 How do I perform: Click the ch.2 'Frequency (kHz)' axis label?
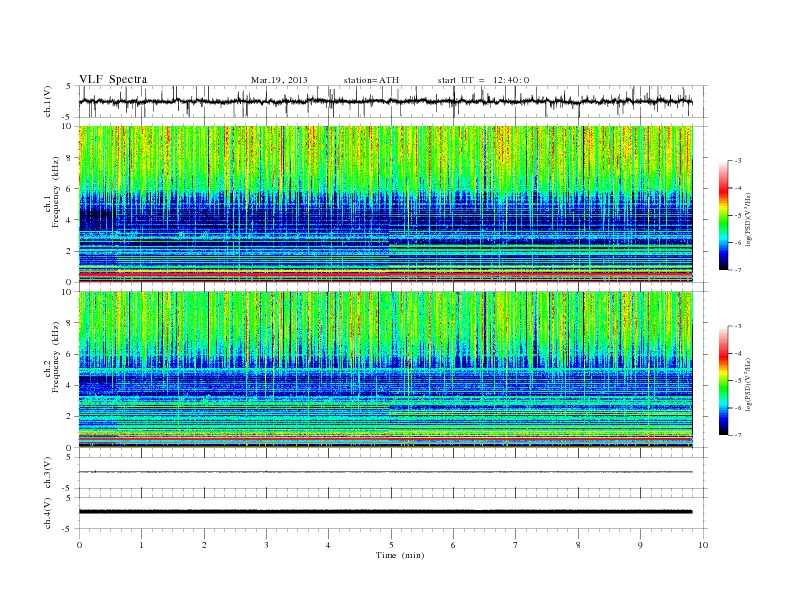pos(56,356)
